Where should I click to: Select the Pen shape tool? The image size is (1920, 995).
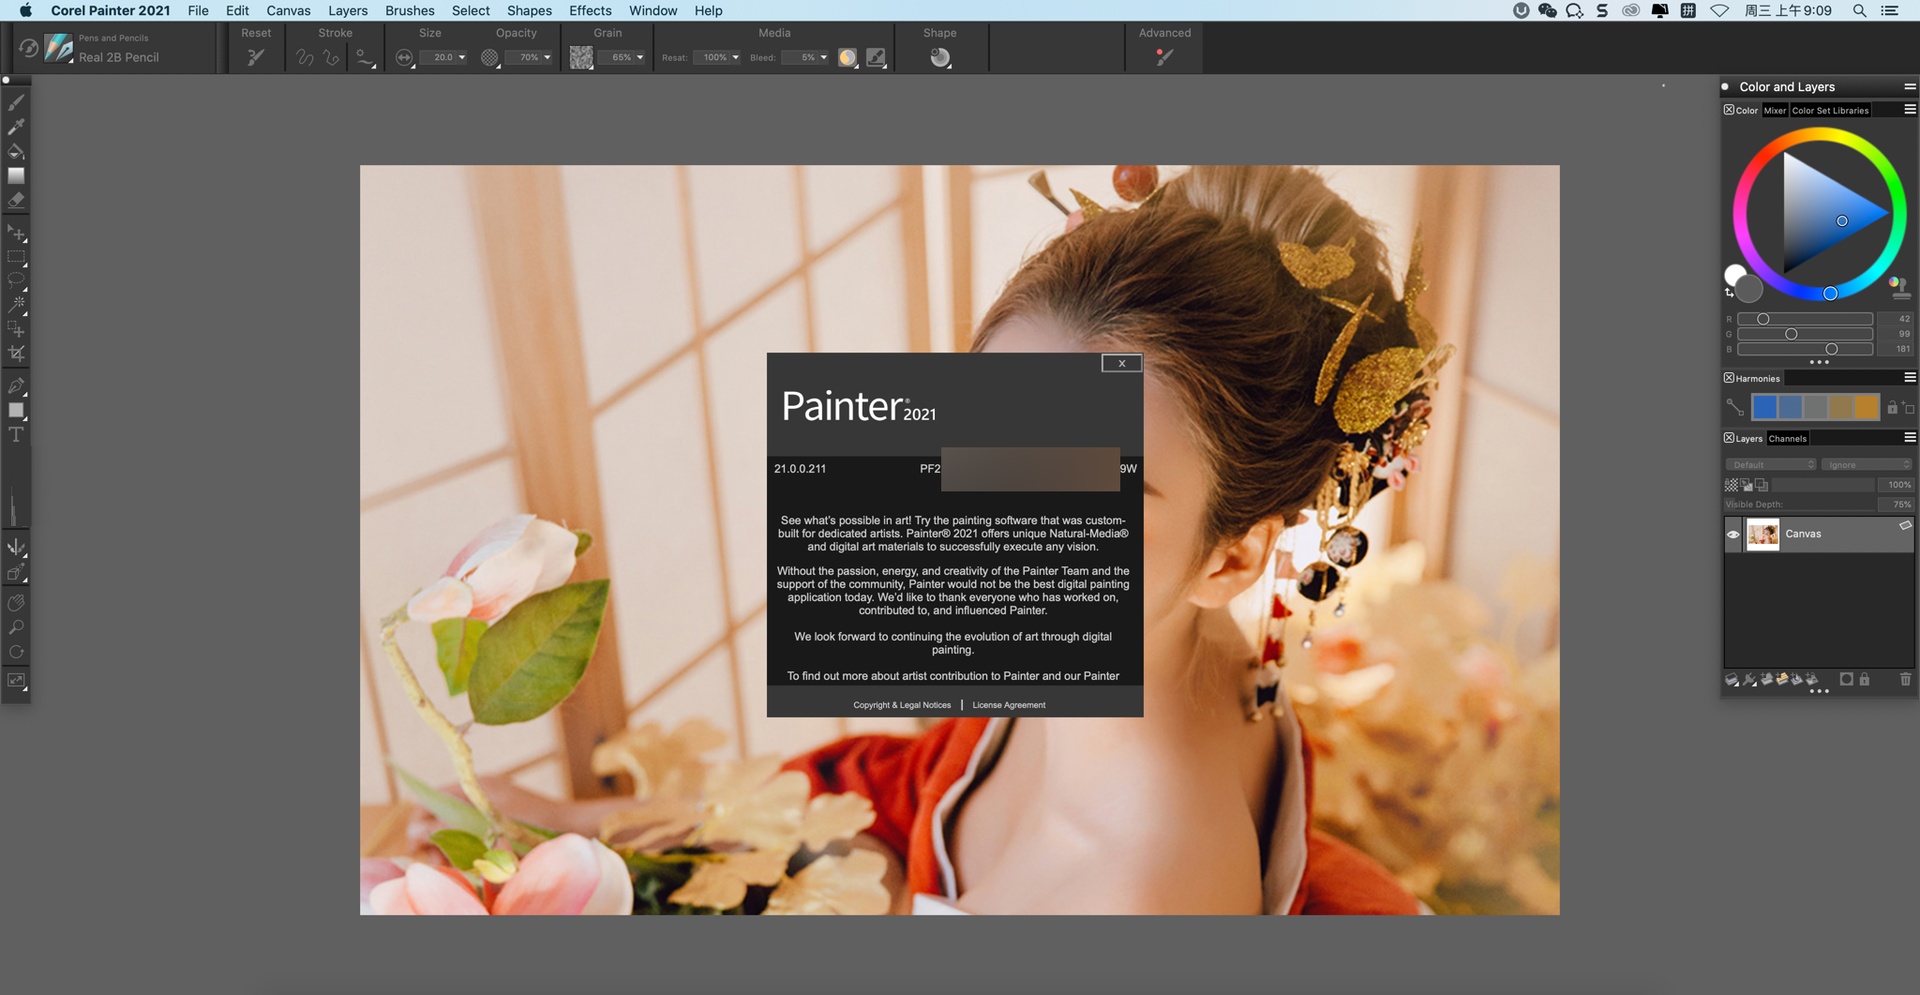[x=16, y=385]
